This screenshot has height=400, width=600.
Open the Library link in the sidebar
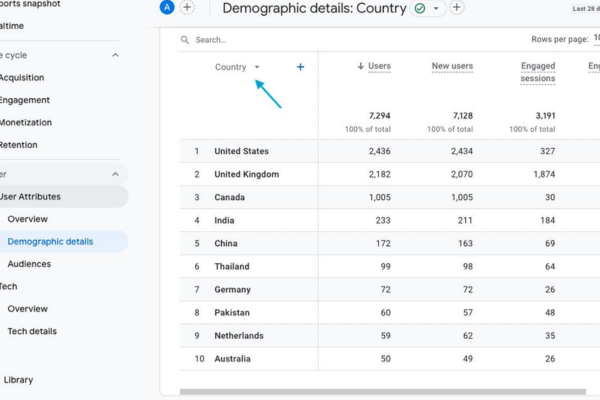coord(18,380)
